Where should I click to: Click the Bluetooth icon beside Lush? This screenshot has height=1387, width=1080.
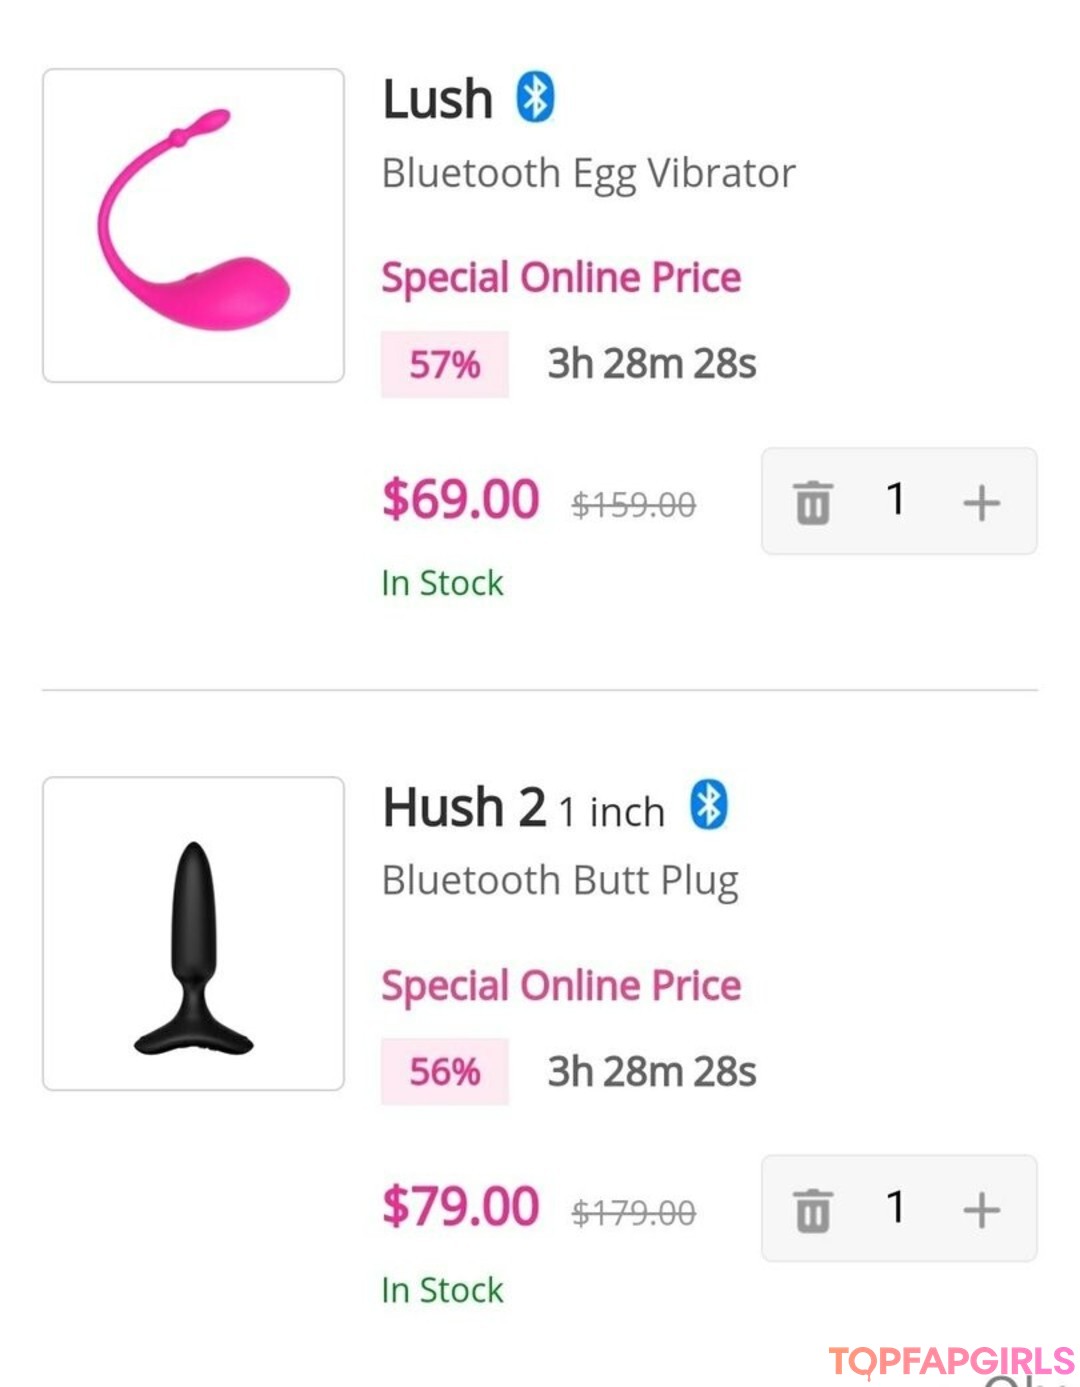pos(535,97)
